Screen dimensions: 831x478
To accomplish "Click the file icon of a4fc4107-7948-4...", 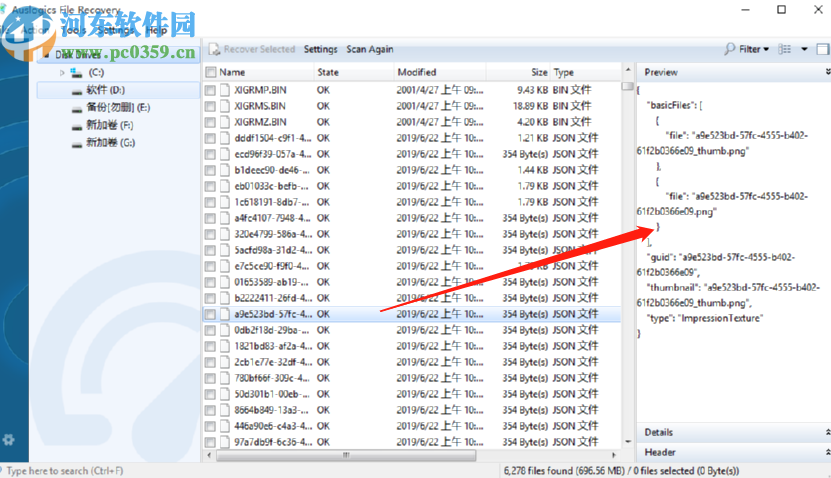I will tap(225, 218).
